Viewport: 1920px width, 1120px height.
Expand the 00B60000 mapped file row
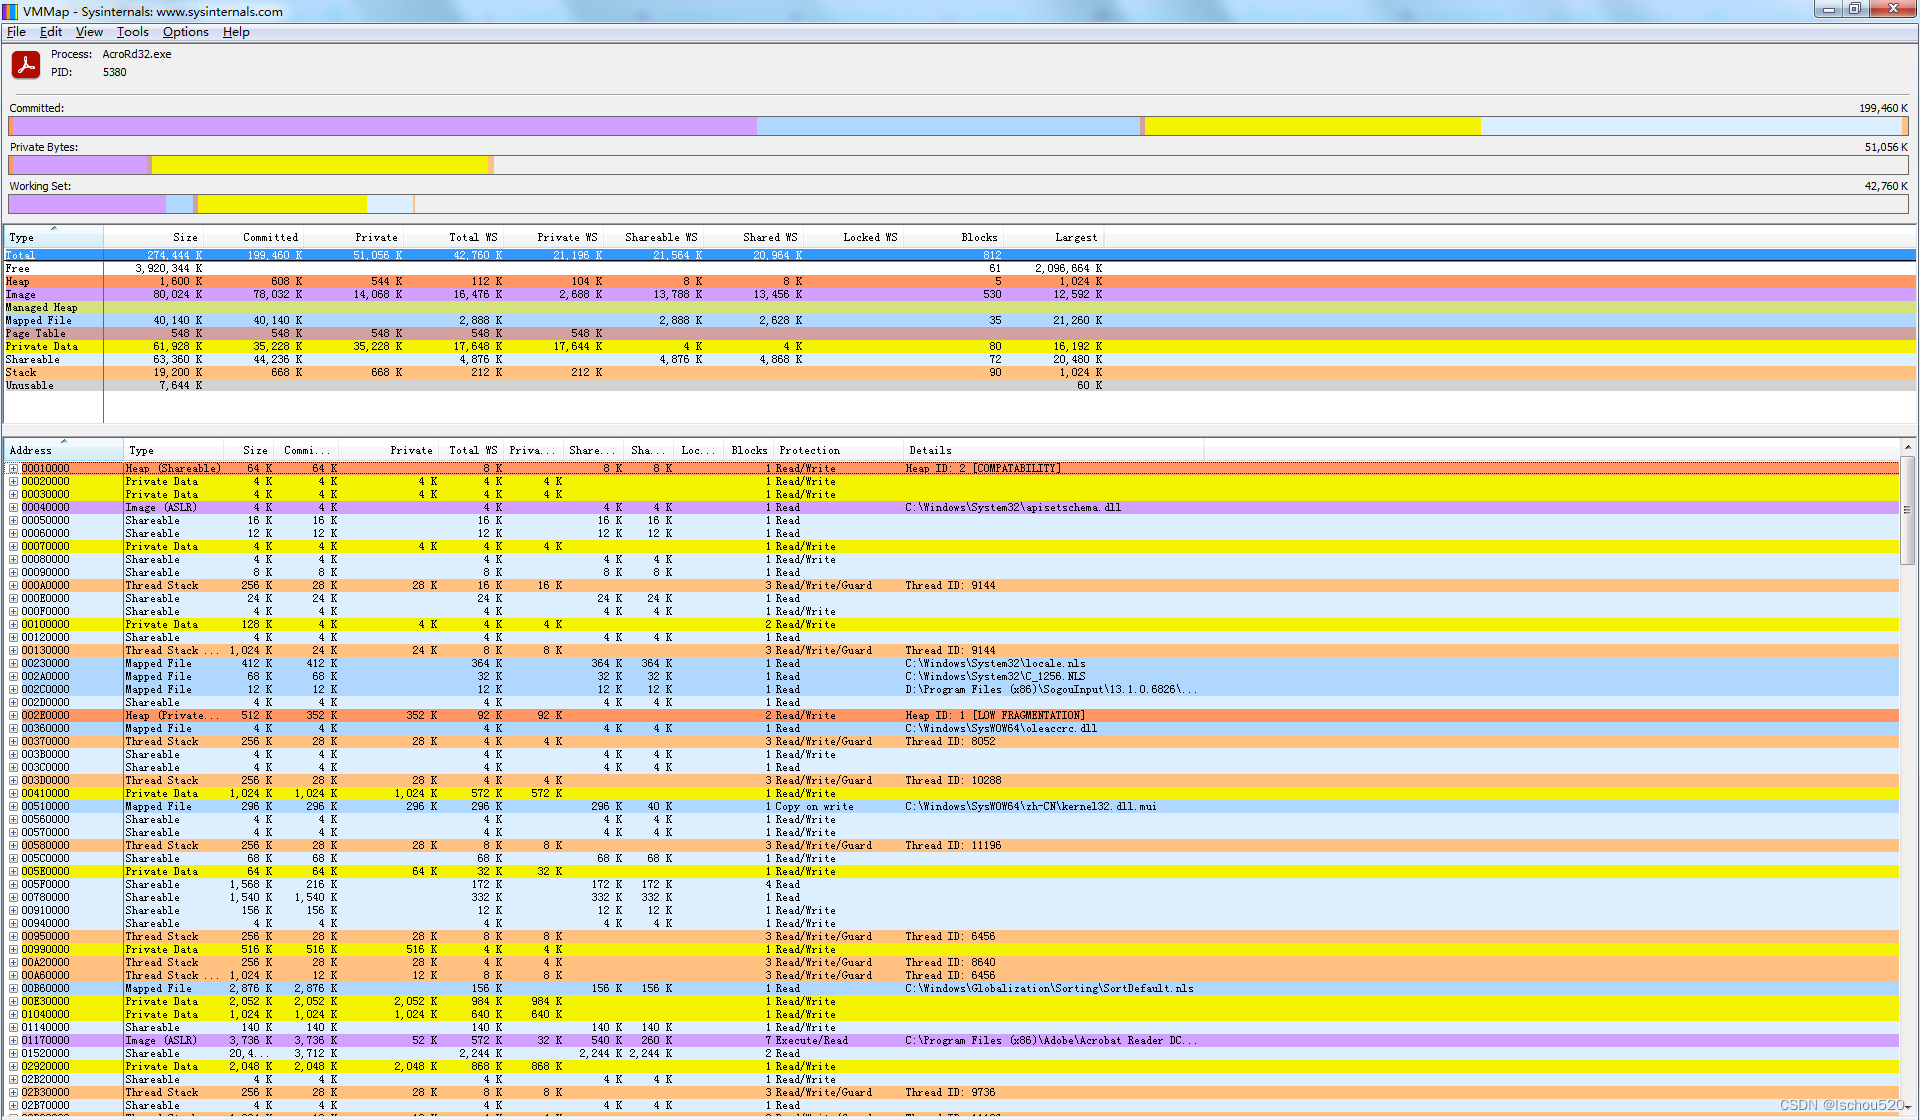(14, 988)
